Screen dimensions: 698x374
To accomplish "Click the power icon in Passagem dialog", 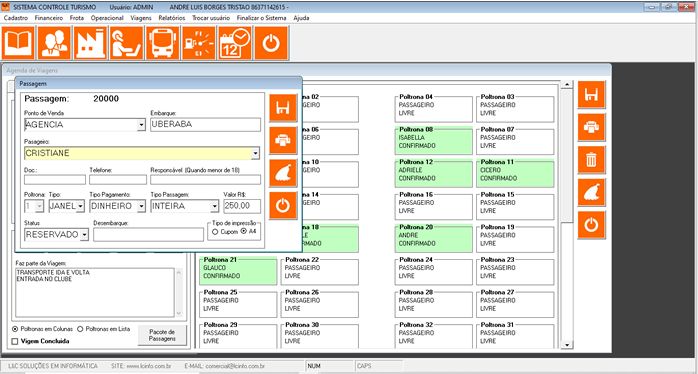I will coord(283,205).
